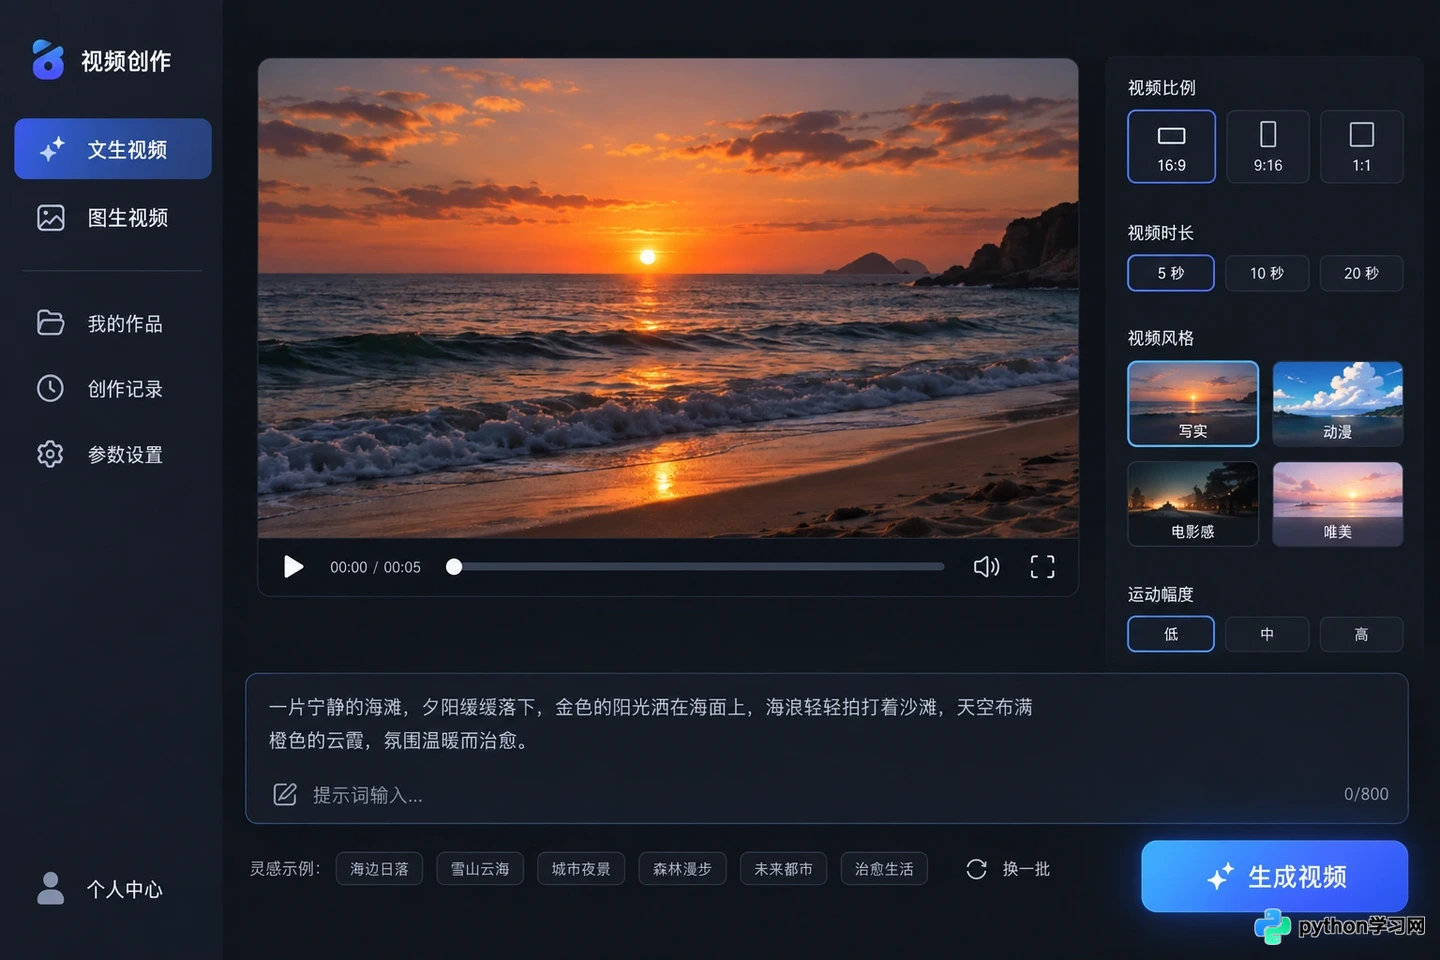The height and width of the screenshot is (960, 1440).
Task: Select the 电影感 style thumbnail
Action: coord(1193,504)
